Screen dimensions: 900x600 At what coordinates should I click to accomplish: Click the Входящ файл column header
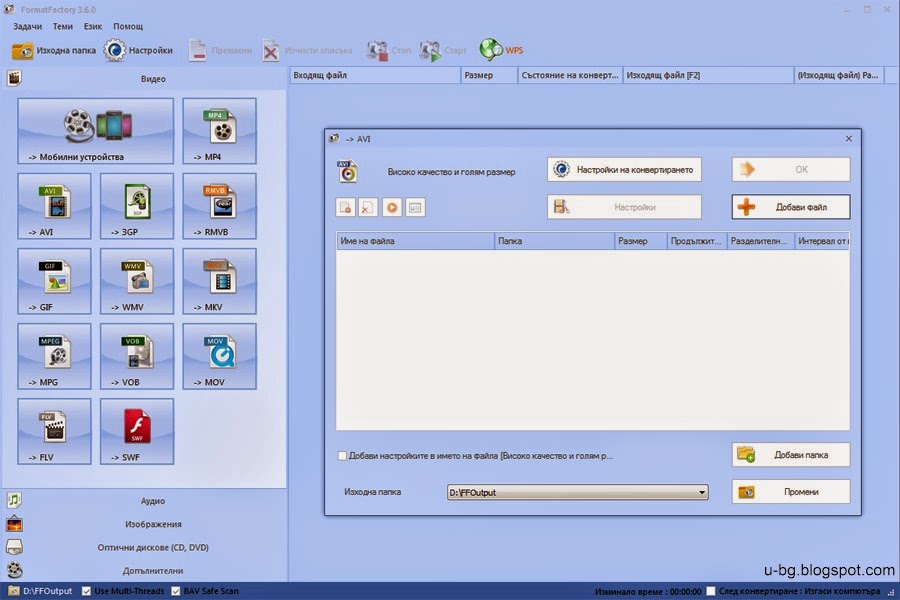[x=375, y=75]
